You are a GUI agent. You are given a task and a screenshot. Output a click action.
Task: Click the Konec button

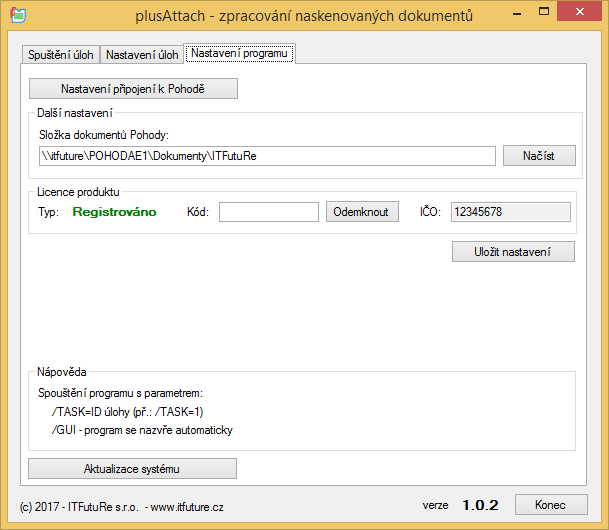coord(551,505)
